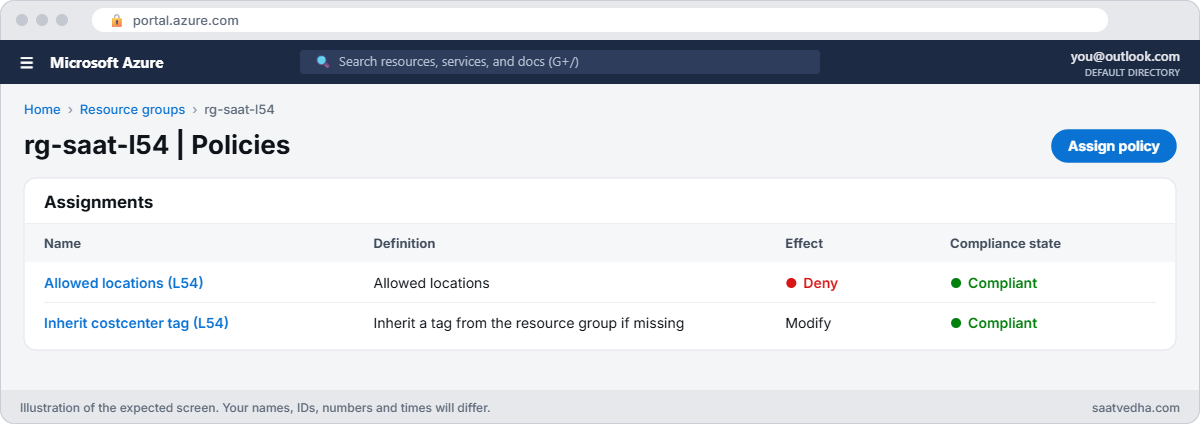This screenshot has height=424, width=1200.
Task: Click the Compliance state column header
Action: point(1005,243)
